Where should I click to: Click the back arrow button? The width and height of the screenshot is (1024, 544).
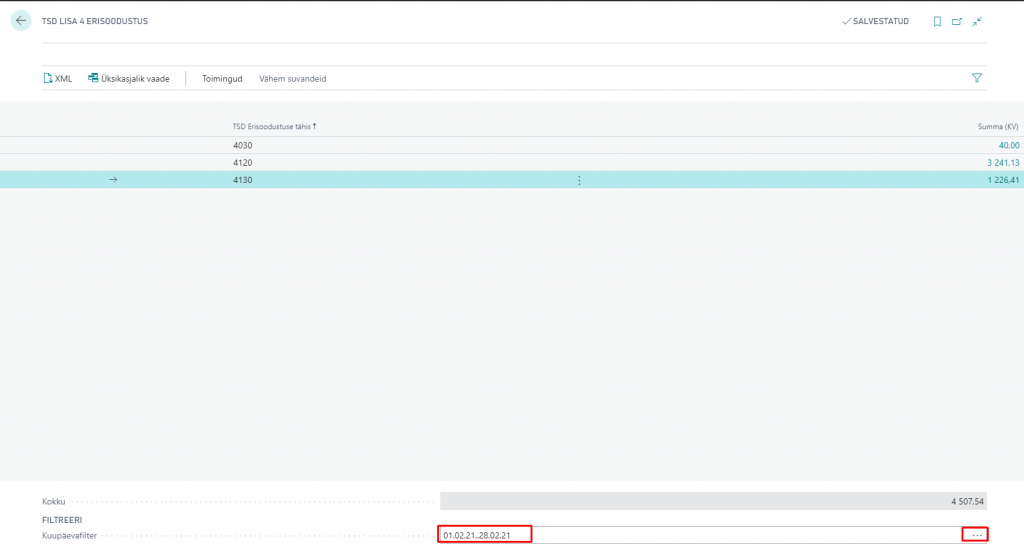tap(21, 20)
